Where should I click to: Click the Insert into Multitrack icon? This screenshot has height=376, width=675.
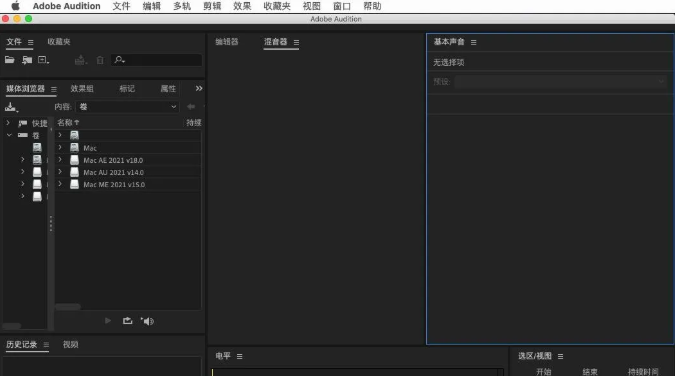coord(80,60)
